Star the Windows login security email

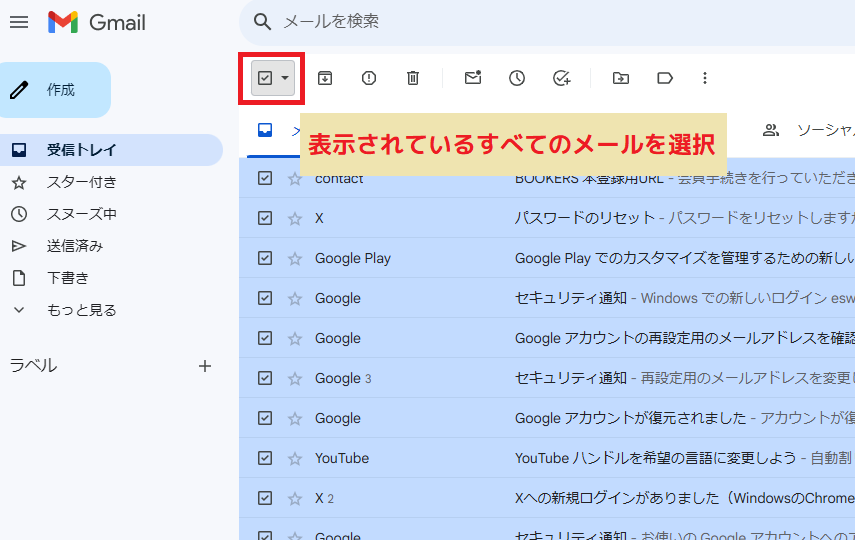[295, 298]
